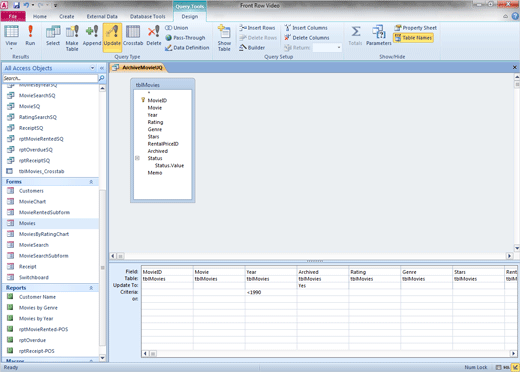Screen dimensions: 520x372
Task: Select the MovieChart form
Action: 32,201
